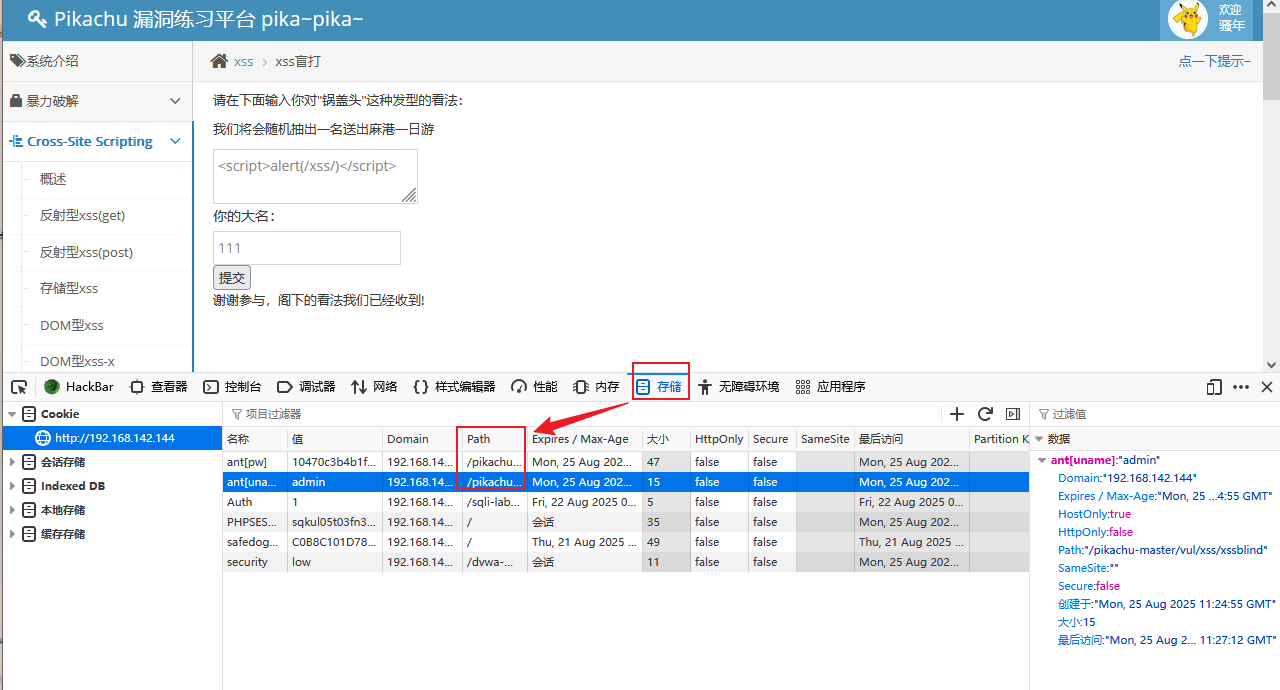This screenshot has height=690, width=1280.
Task: Collapse the 数据 section in sidebar
Action: pyautogui.click(x=1039, y=439)
